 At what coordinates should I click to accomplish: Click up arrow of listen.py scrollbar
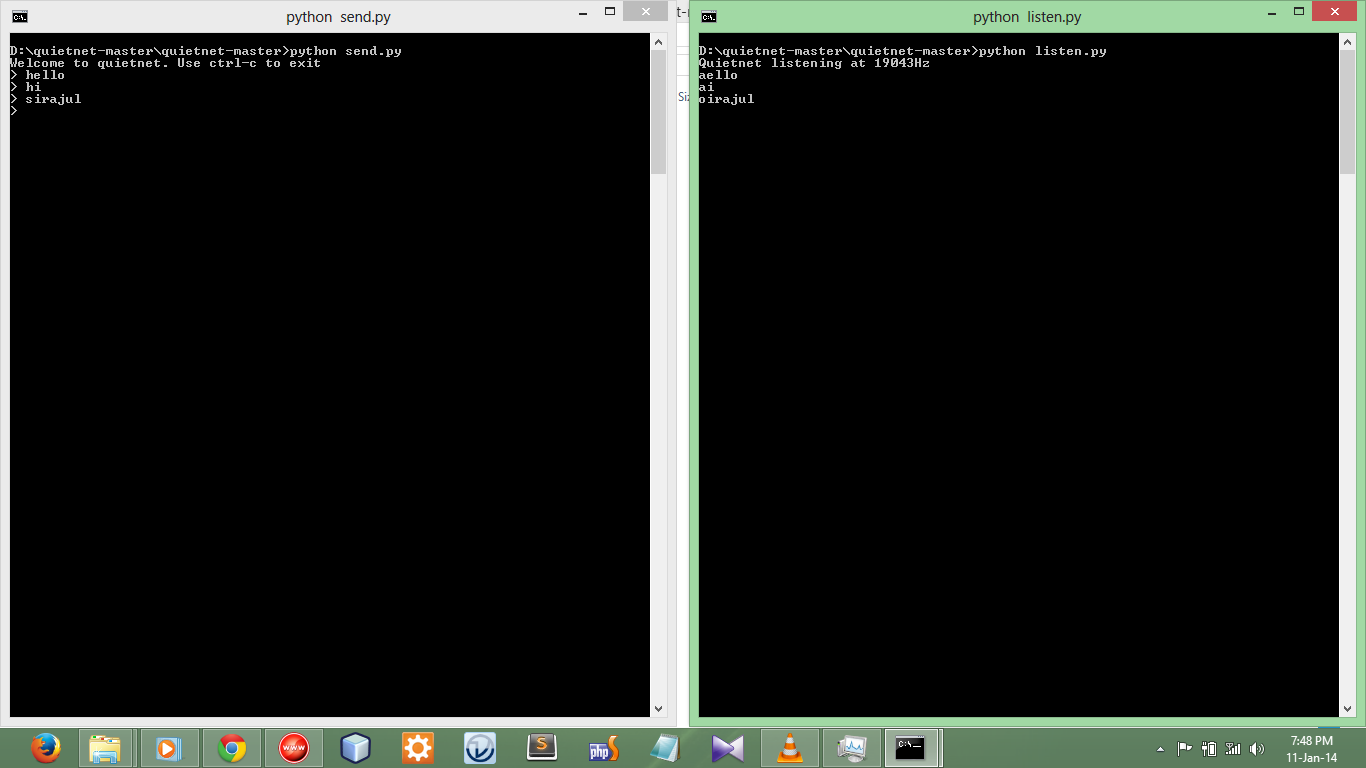(x=1348, y=42)
